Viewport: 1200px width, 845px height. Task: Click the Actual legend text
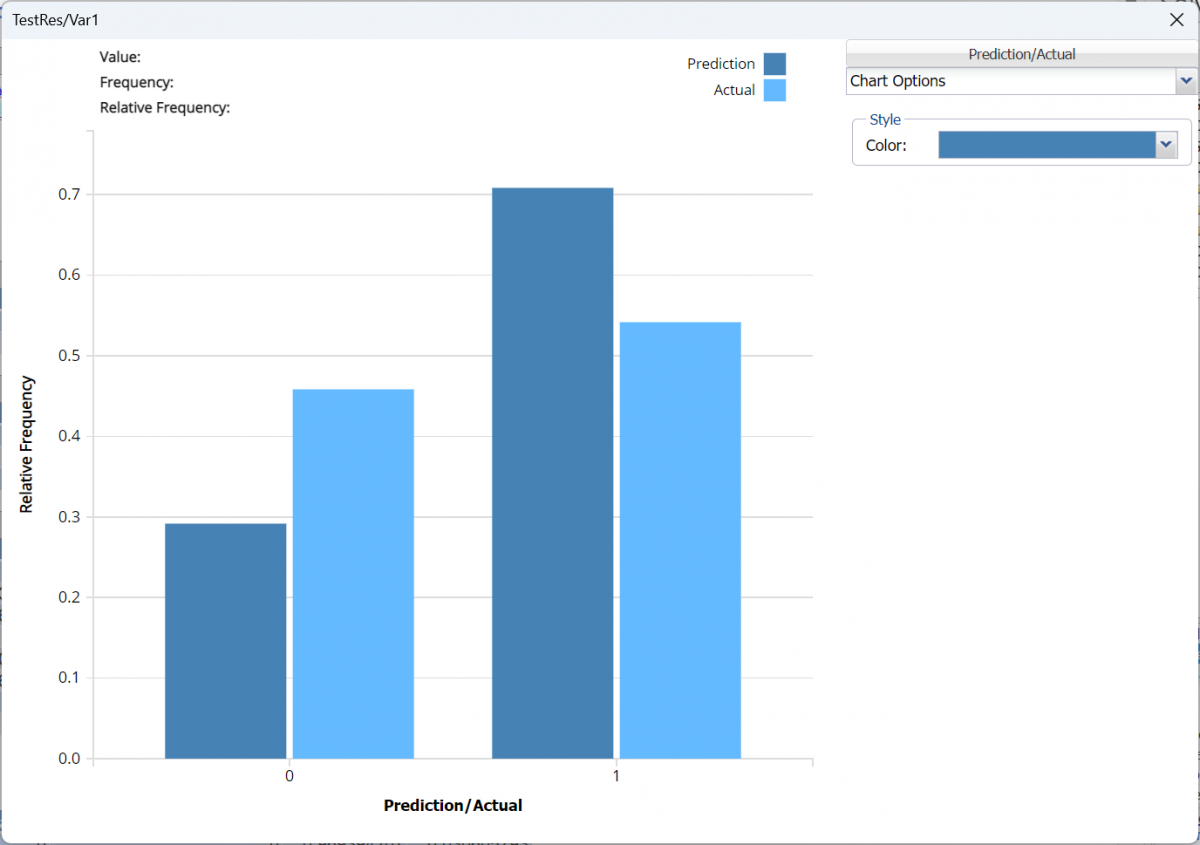pyautogui.click(x=734, y=90)
